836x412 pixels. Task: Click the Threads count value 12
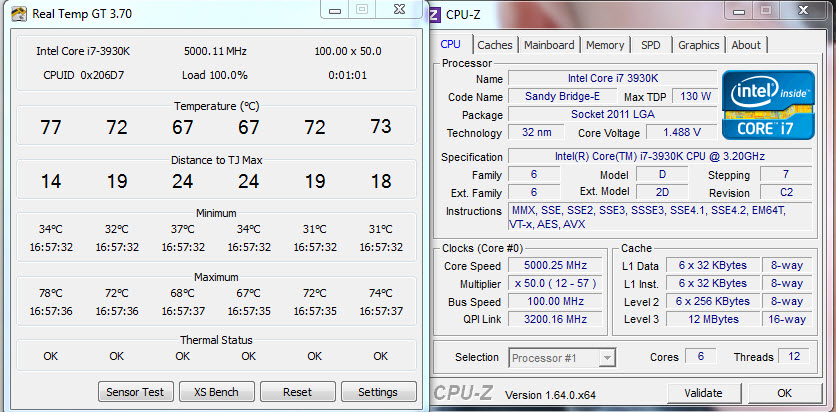pos(794,357)
